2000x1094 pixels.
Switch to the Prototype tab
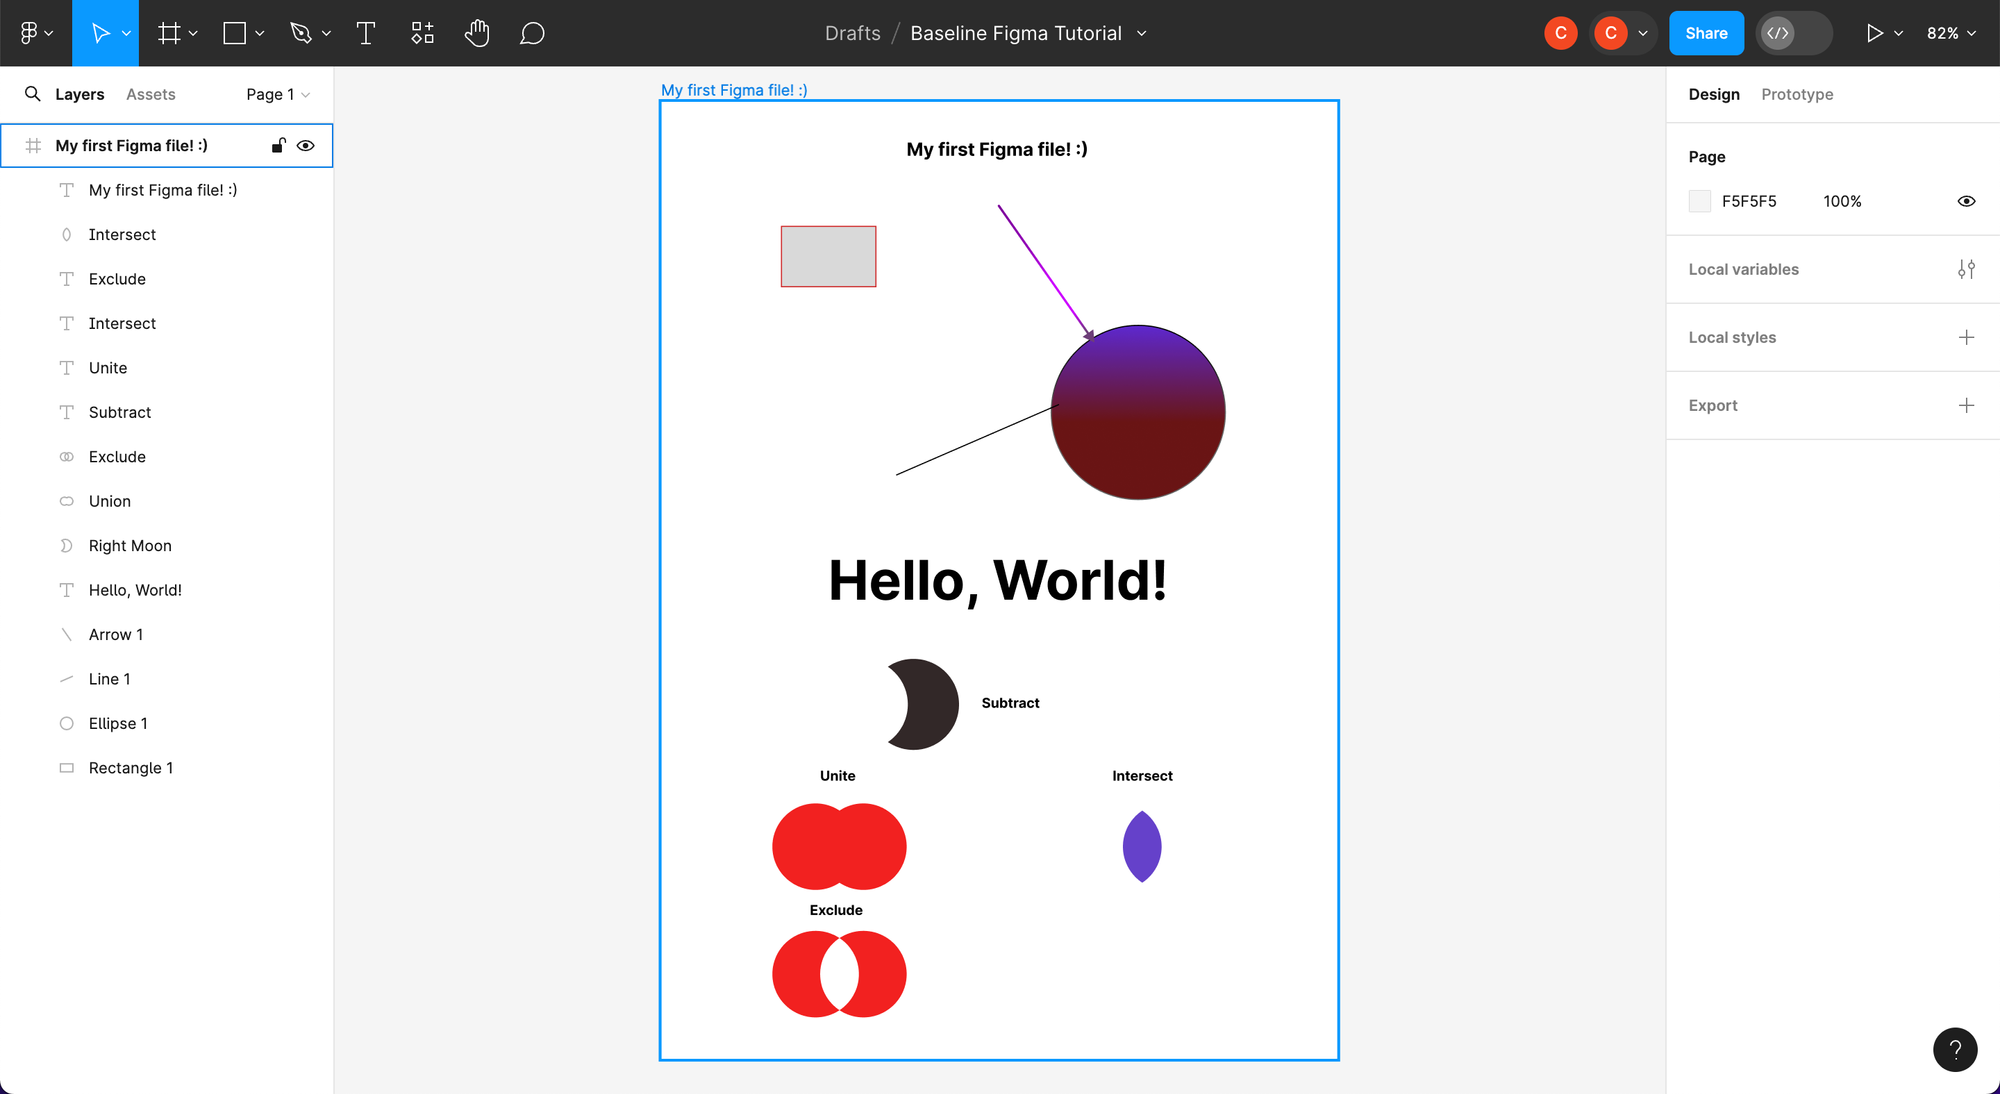coord(1797,94)
